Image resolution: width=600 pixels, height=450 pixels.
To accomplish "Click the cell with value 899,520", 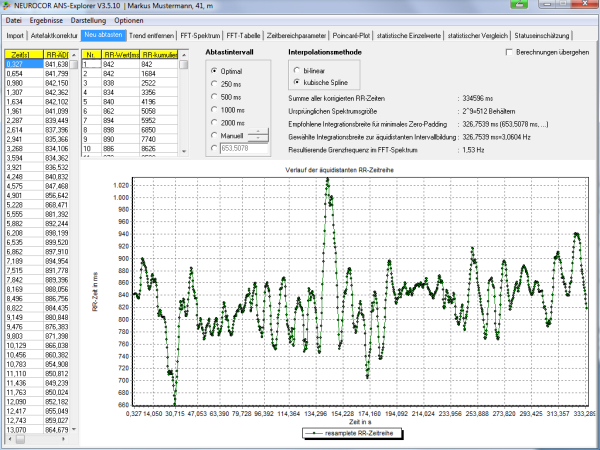I will pos(56,242).
